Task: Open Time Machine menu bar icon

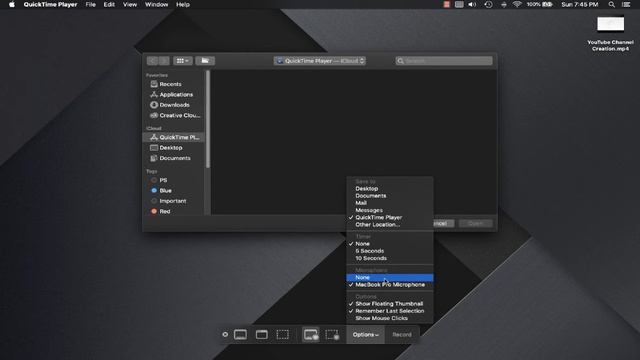Action: 488,4
